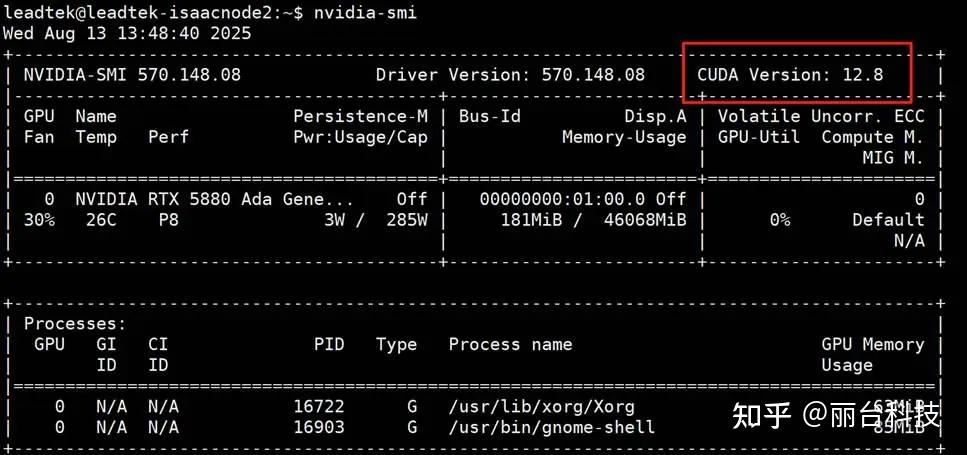Click the GPU temperature reading 26C
This screenshot has height=455, width=967.
click(101, 220)
